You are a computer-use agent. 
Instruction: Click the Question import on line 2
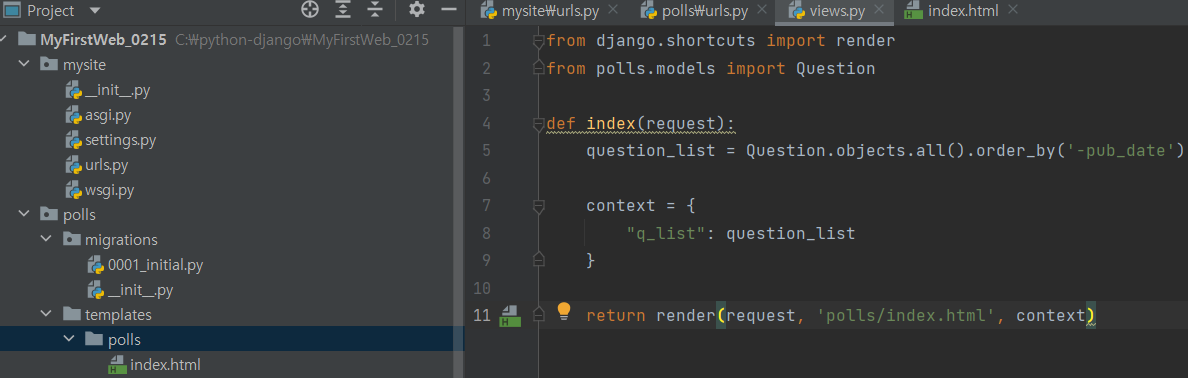point(836,68)
